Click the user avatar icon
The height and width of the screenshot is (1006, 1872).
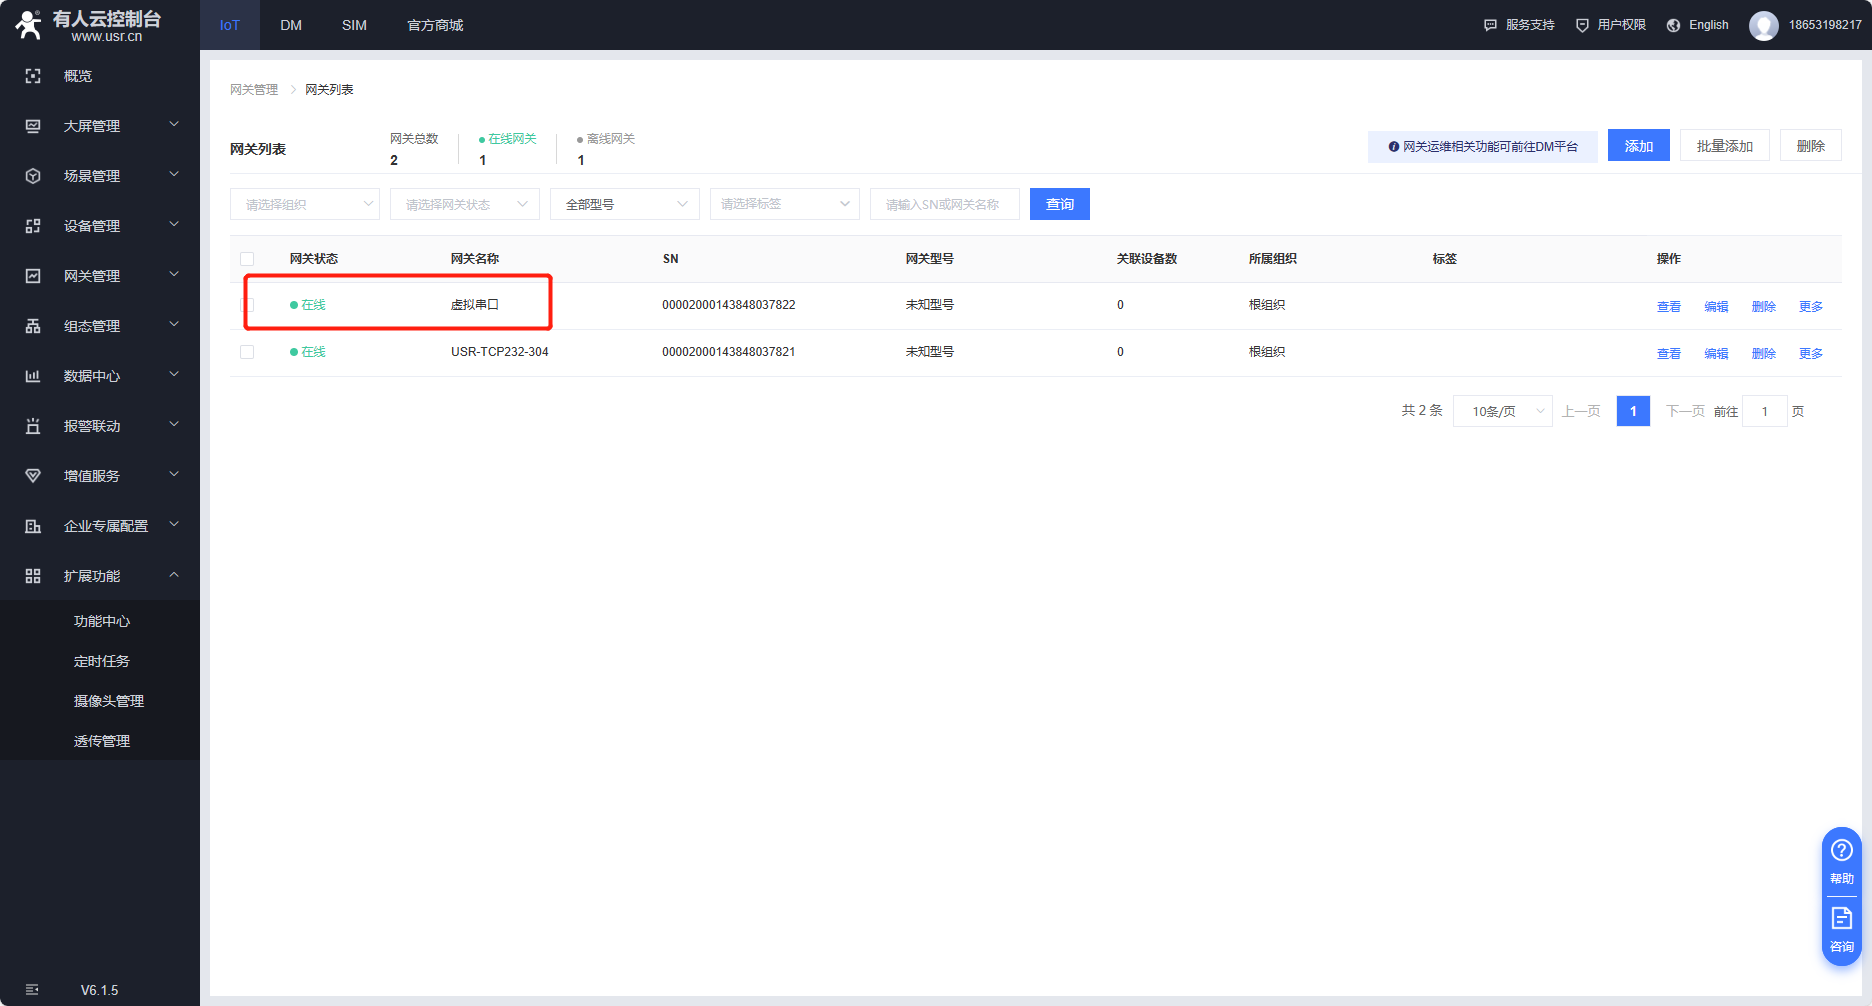coord(1763,25)
